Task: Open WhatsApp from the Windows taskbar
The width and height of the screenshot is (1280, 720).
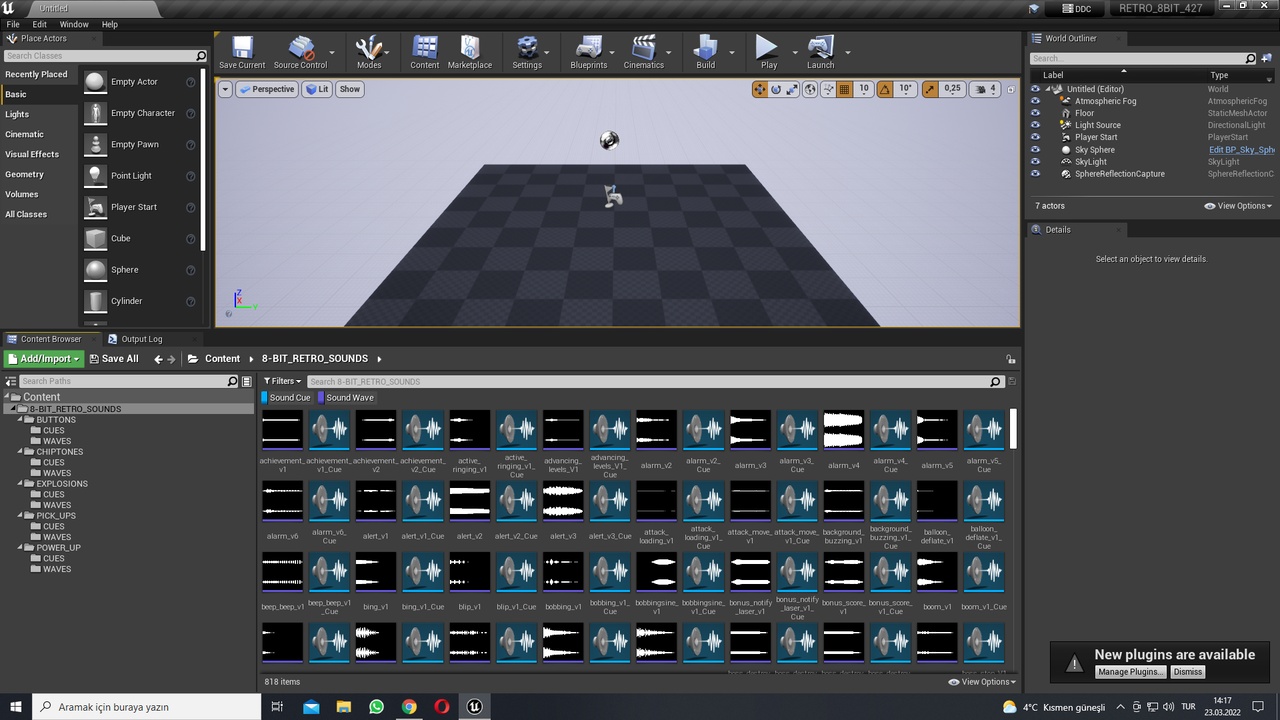Action: (376, 707)
